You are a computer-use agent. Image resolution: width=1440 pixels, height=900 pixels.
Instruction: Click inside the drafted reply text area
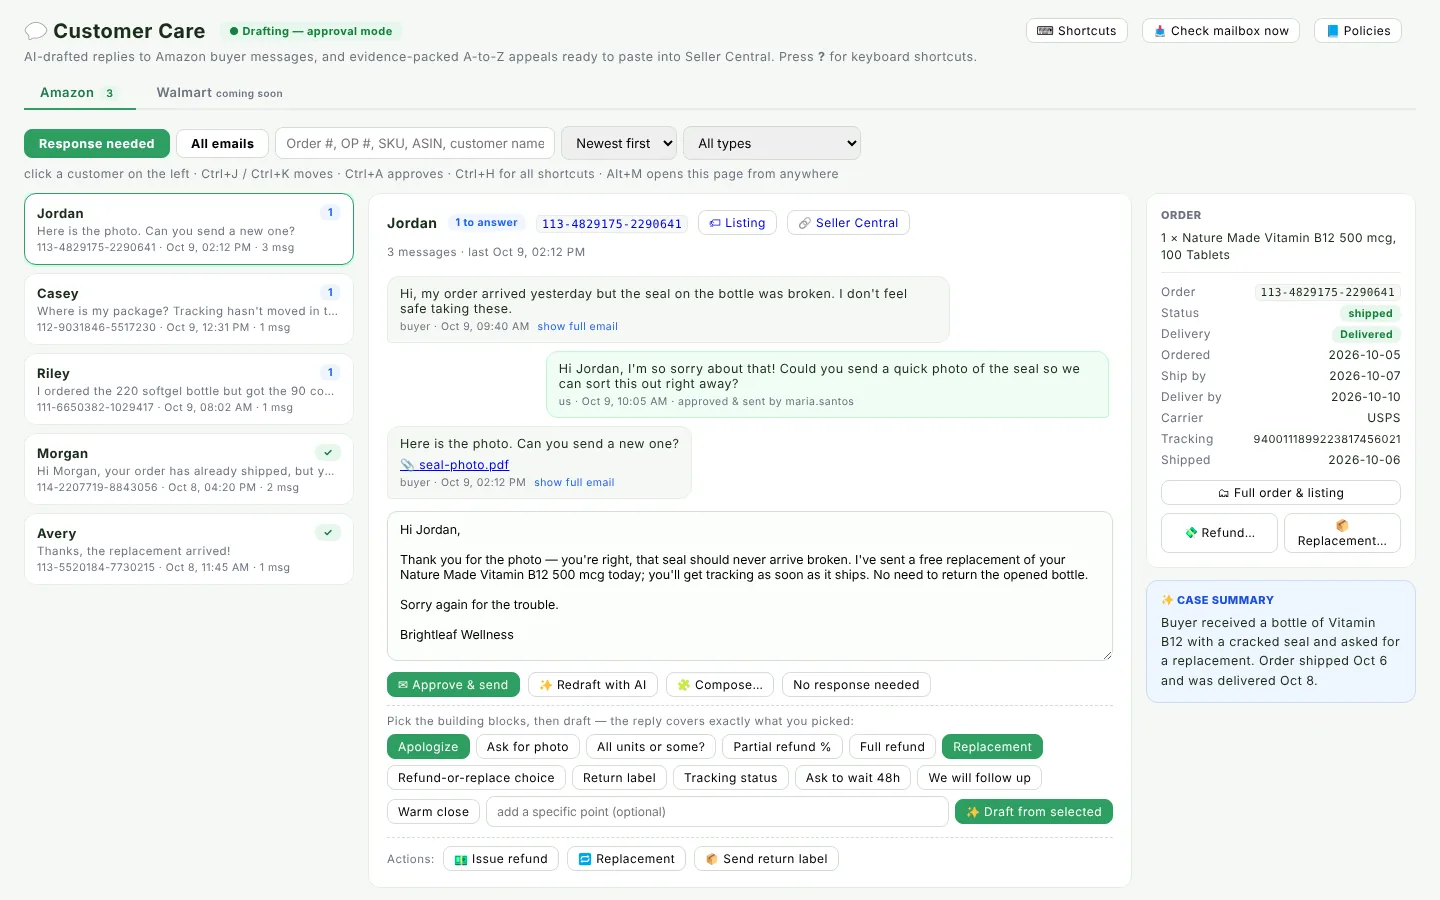click(x=750, y=586)
